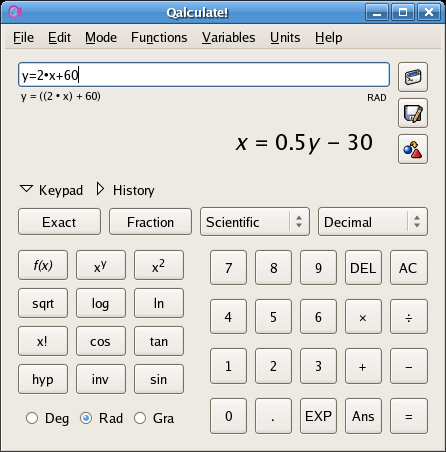Click the digit 0 key
This screenshot has width=446, height=452.
click(x=228, y=416)
